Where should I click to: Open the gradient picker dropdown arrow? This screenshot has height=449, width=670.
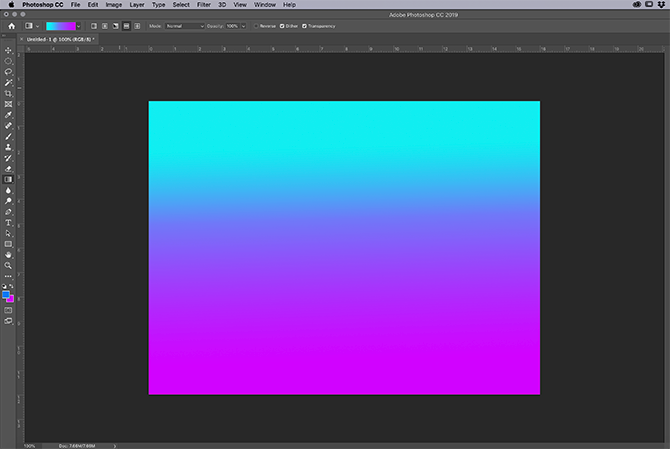click(x=79, y=25)
